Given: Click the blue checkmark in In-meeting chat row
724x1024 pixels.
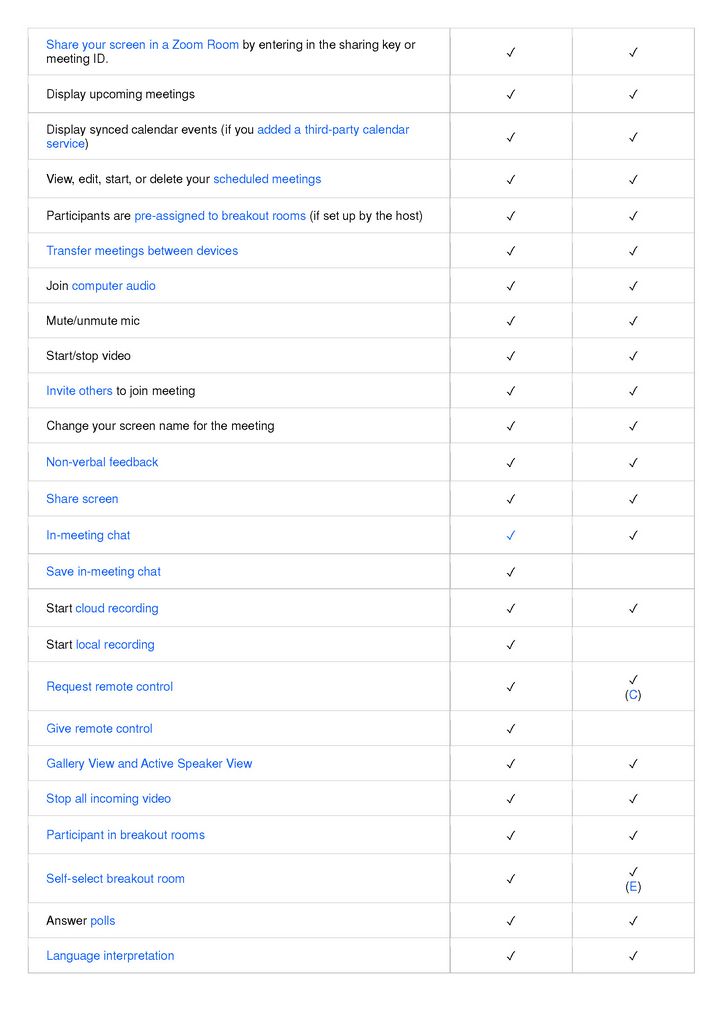Looking at the screenshot, I should [x=511, y=536].
